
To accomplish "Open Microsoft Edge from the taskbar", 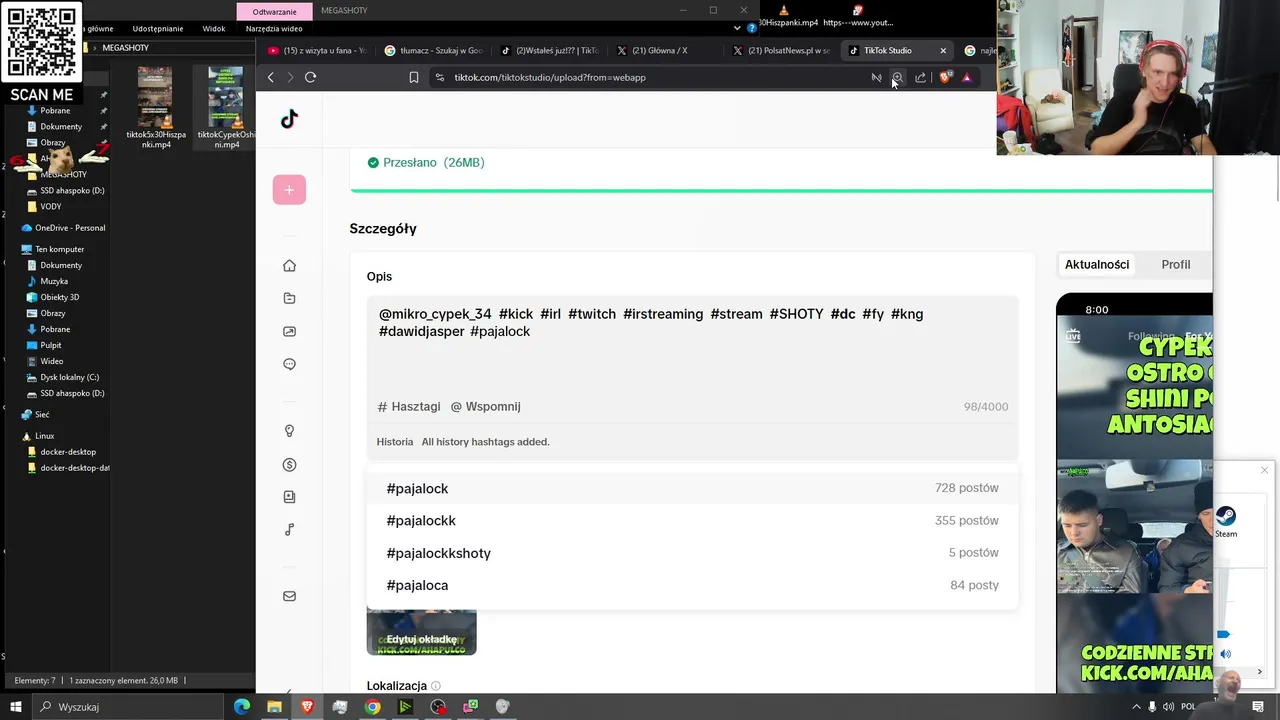I will point(241,707).
